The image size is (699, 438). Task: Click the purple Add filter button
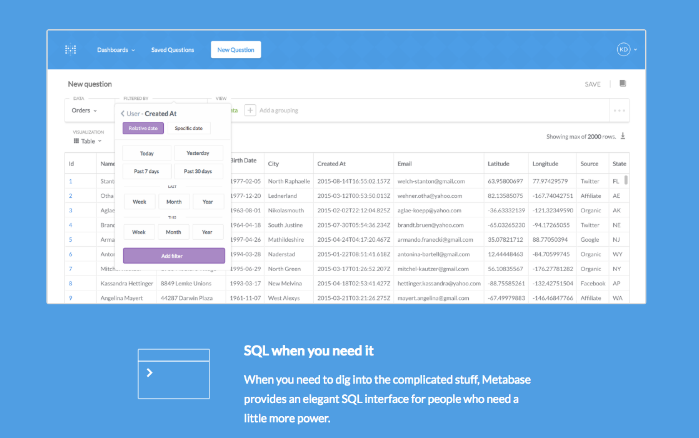(x=174, y=256)
